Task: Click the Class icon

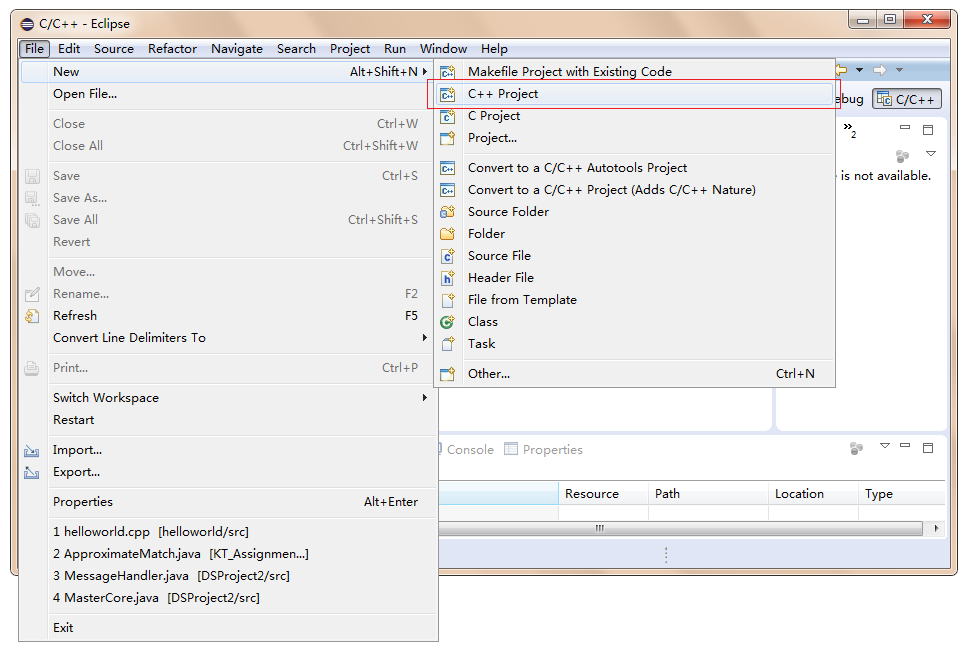Action: coord(448,322)
